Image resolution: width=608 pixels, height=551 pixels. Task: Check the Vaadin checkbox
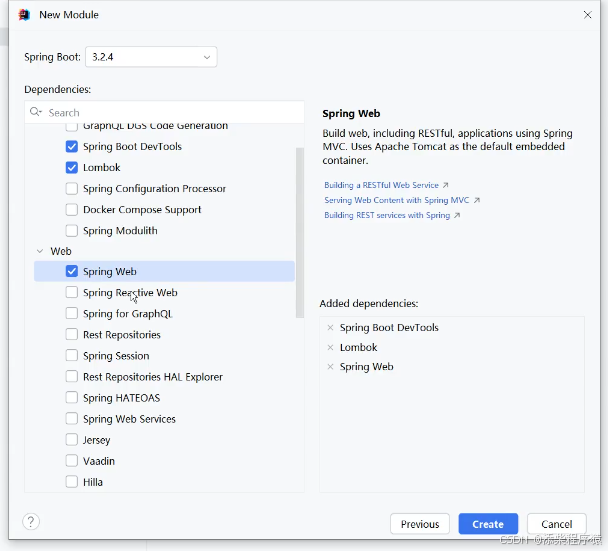[x=72, y=461]
